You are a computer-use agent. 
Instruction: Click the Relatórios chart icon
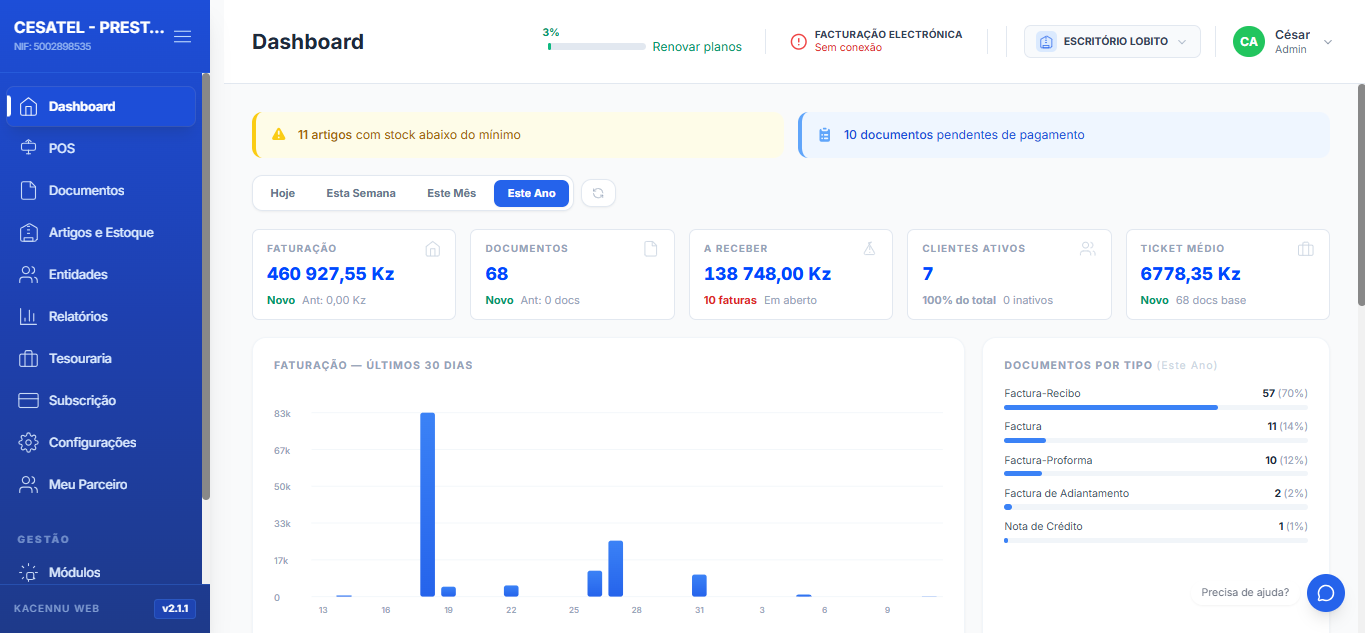[x=29, y=316]
